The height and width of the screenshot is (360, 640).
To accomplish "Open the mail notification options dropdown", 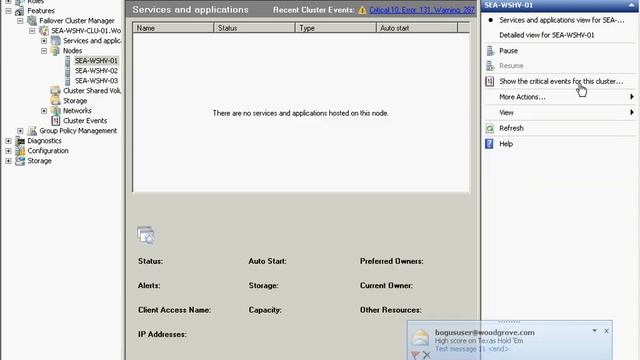I will pos(595,331).
